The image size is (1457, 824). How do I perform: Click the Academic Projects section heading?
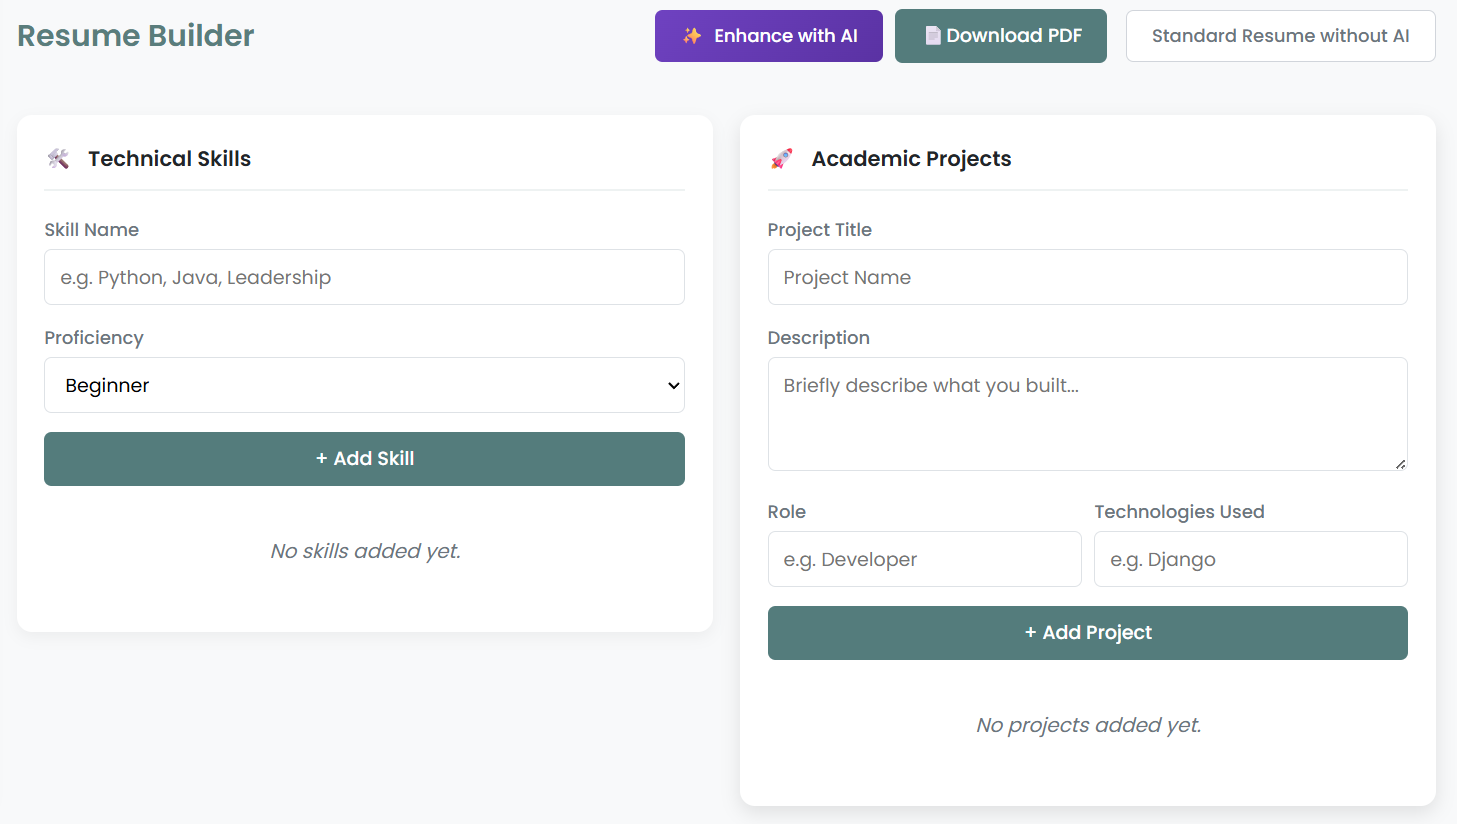tap(911, 159)
